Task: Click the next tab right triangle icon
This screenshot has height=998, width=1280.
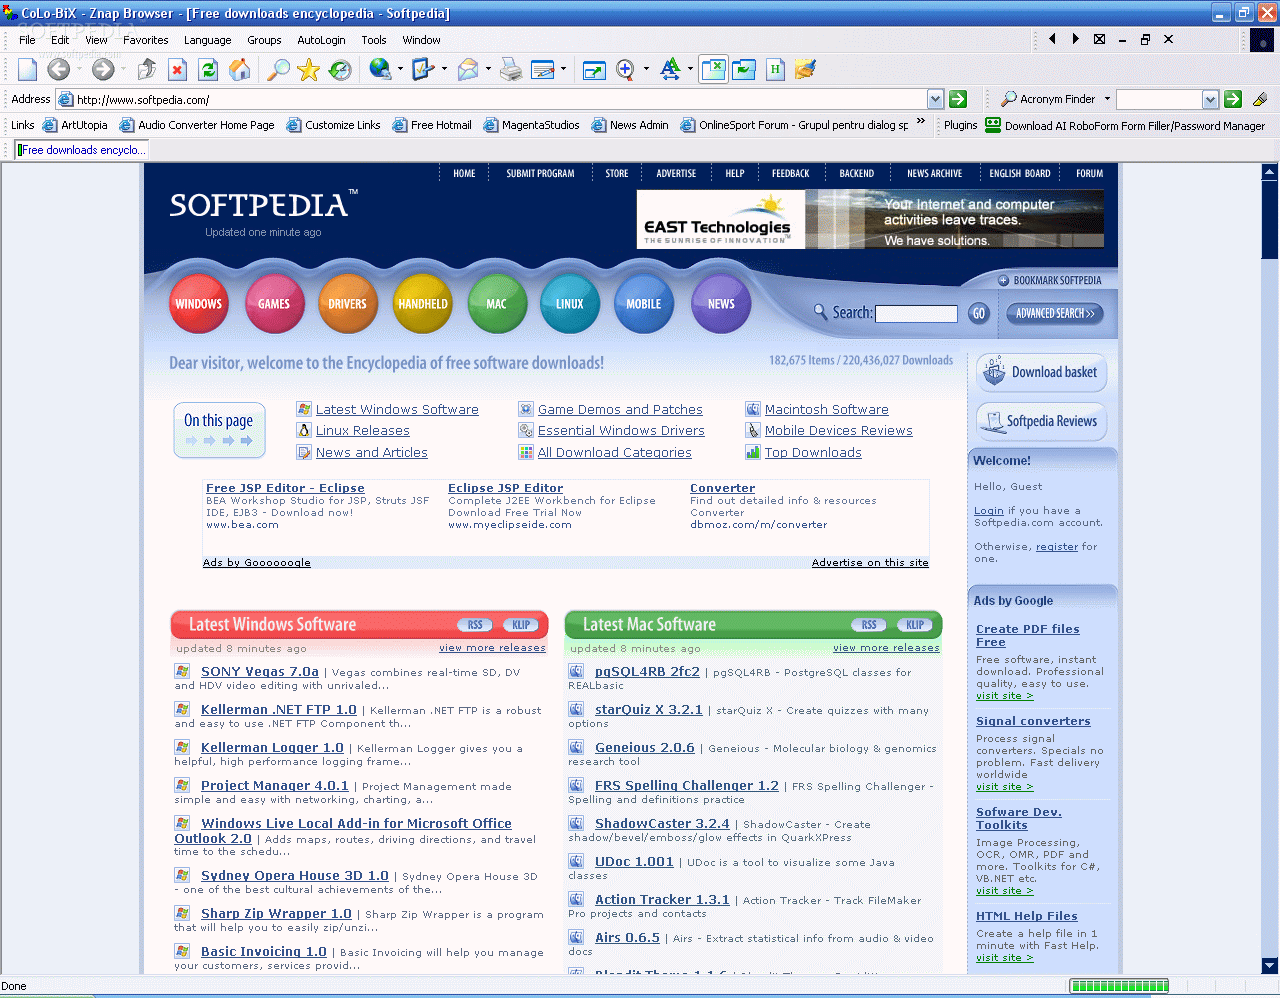Action: tap(1075, 39)
